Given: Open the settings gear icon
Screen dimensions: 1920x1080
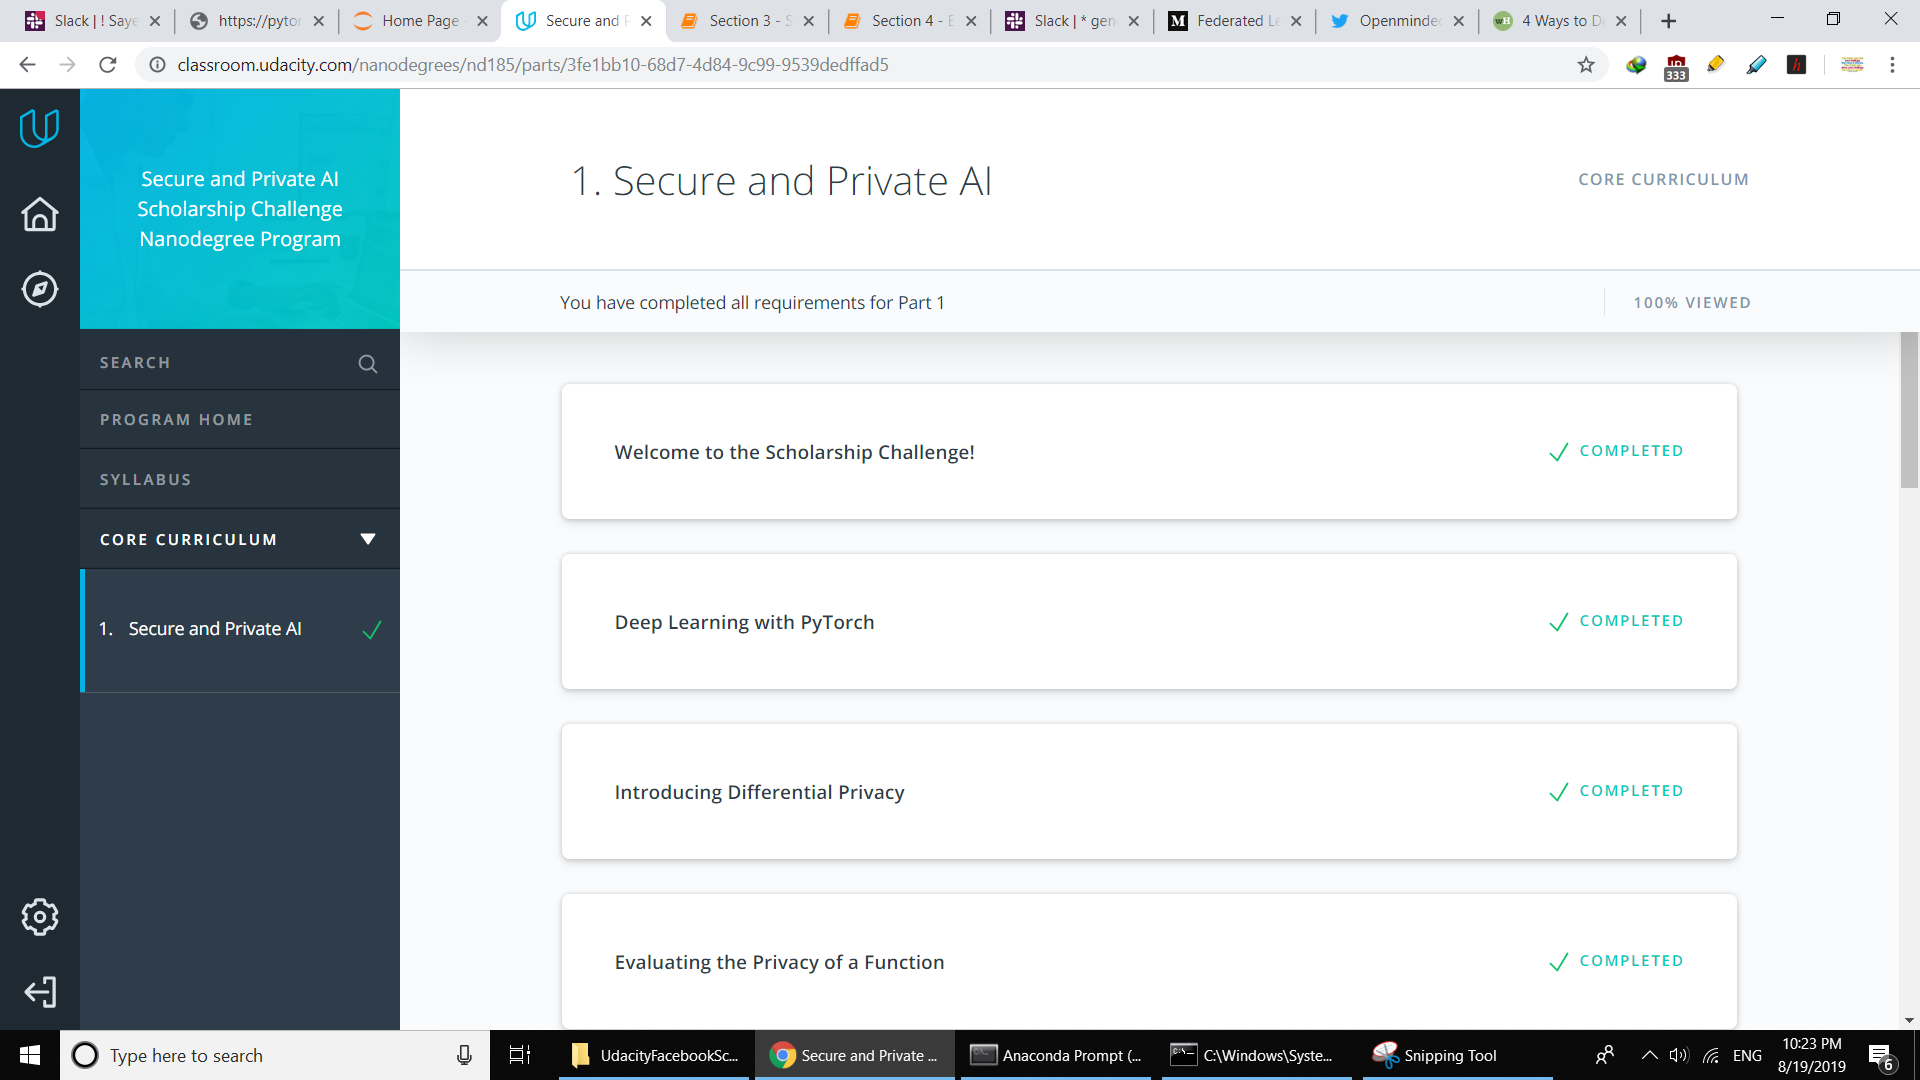Looking at the screenshot, I should (39, 916).
